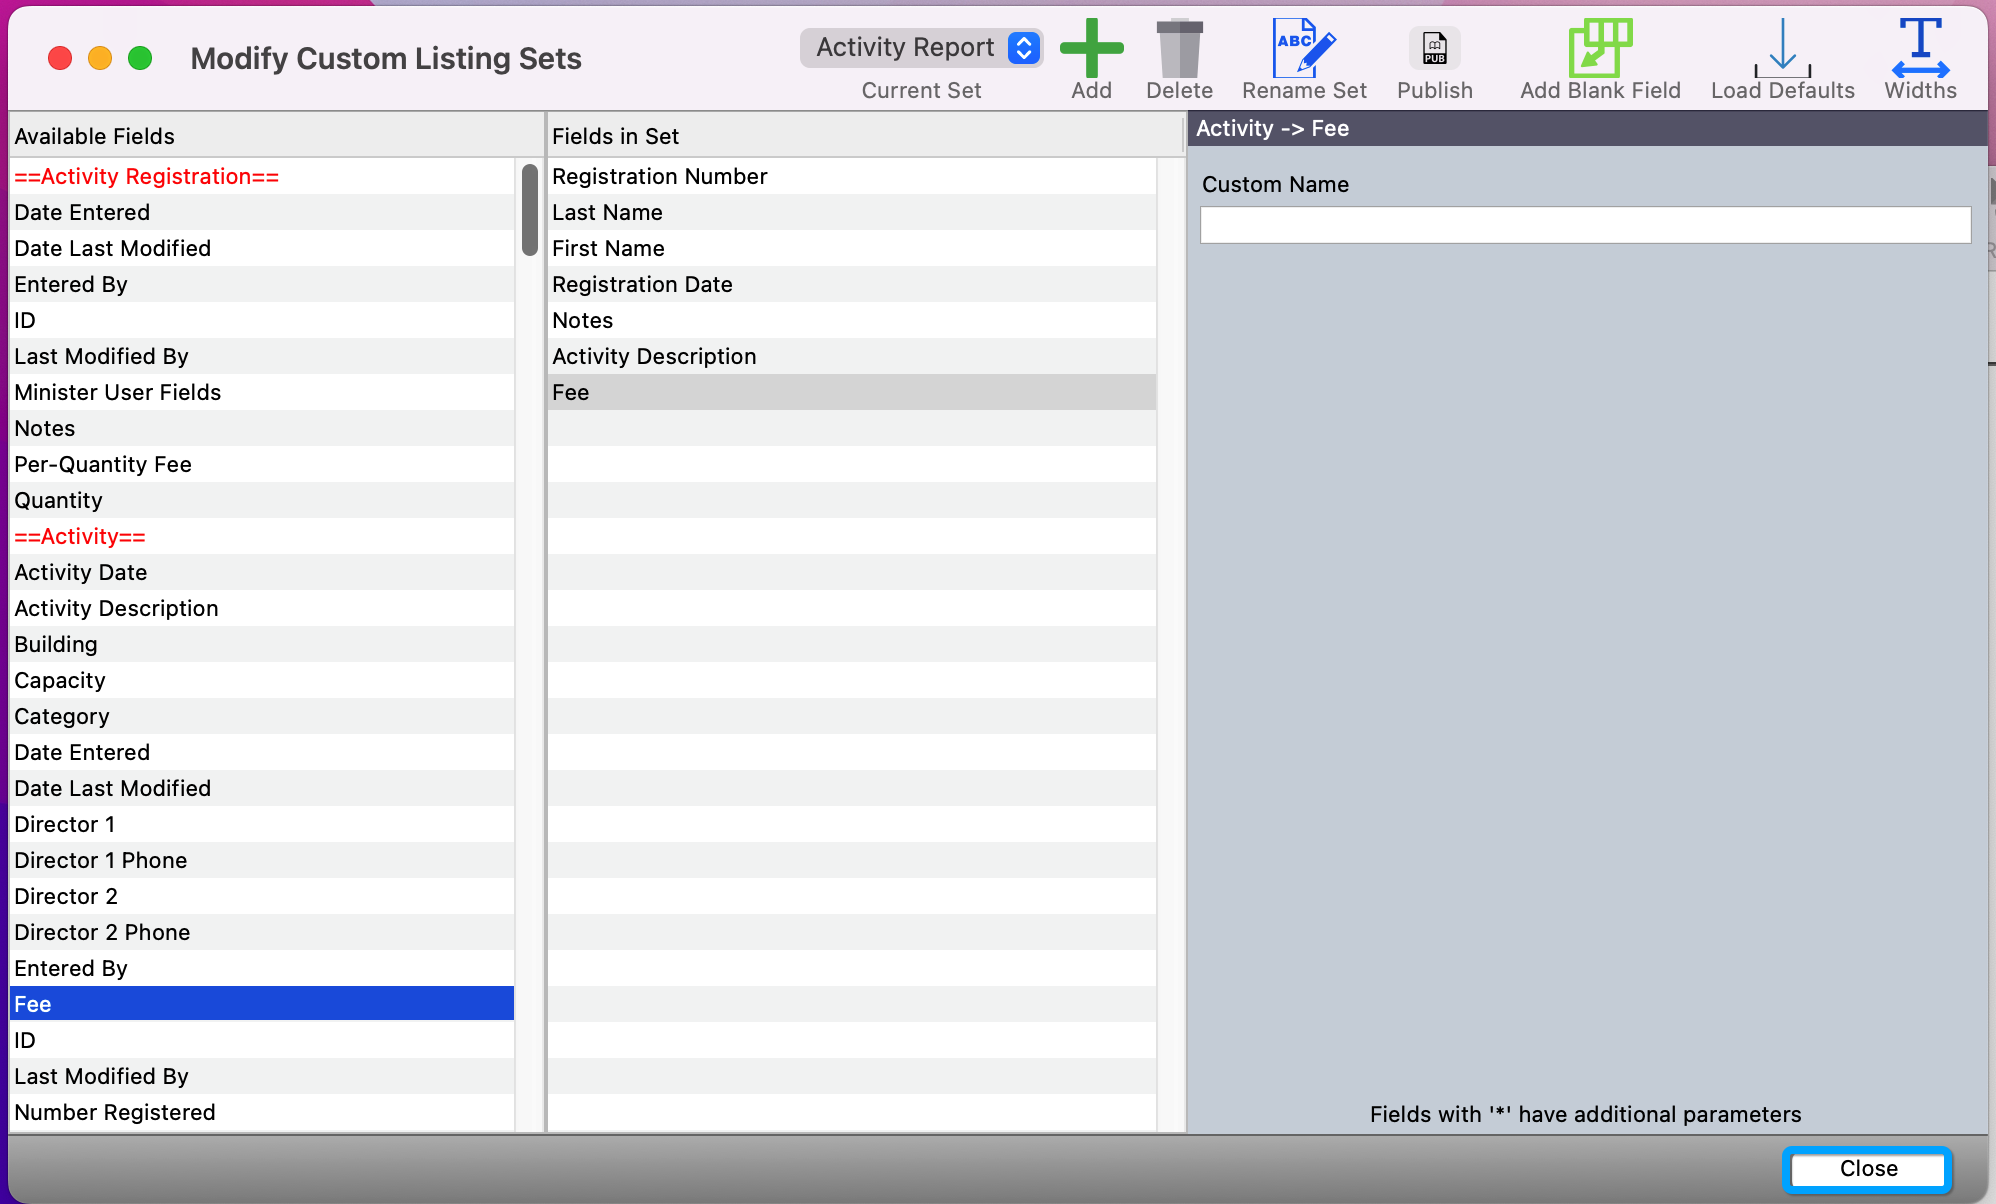Screen dimensions: 1996x1204
Task: Click the Rename Set icon
Action: pyautogui.click(x=1303, y=48)
